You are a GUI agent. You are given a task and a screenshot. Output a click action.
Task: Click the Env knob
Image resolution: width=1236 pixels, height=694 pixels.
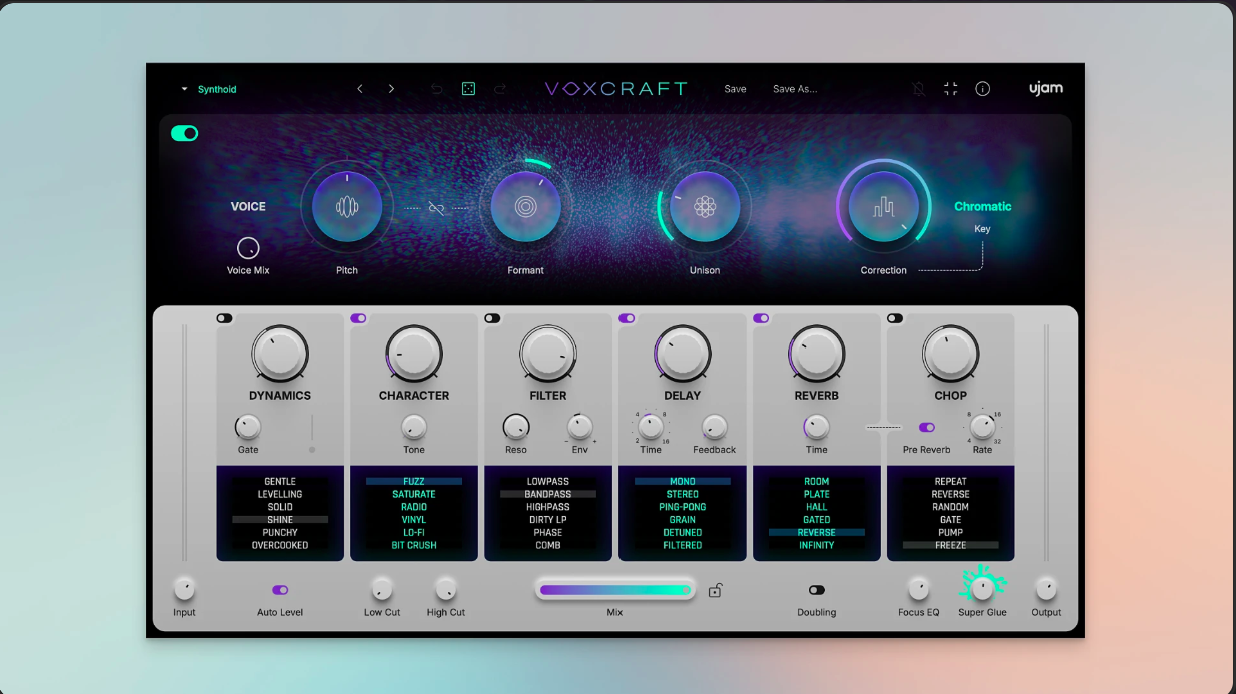[x=580, y=427]
